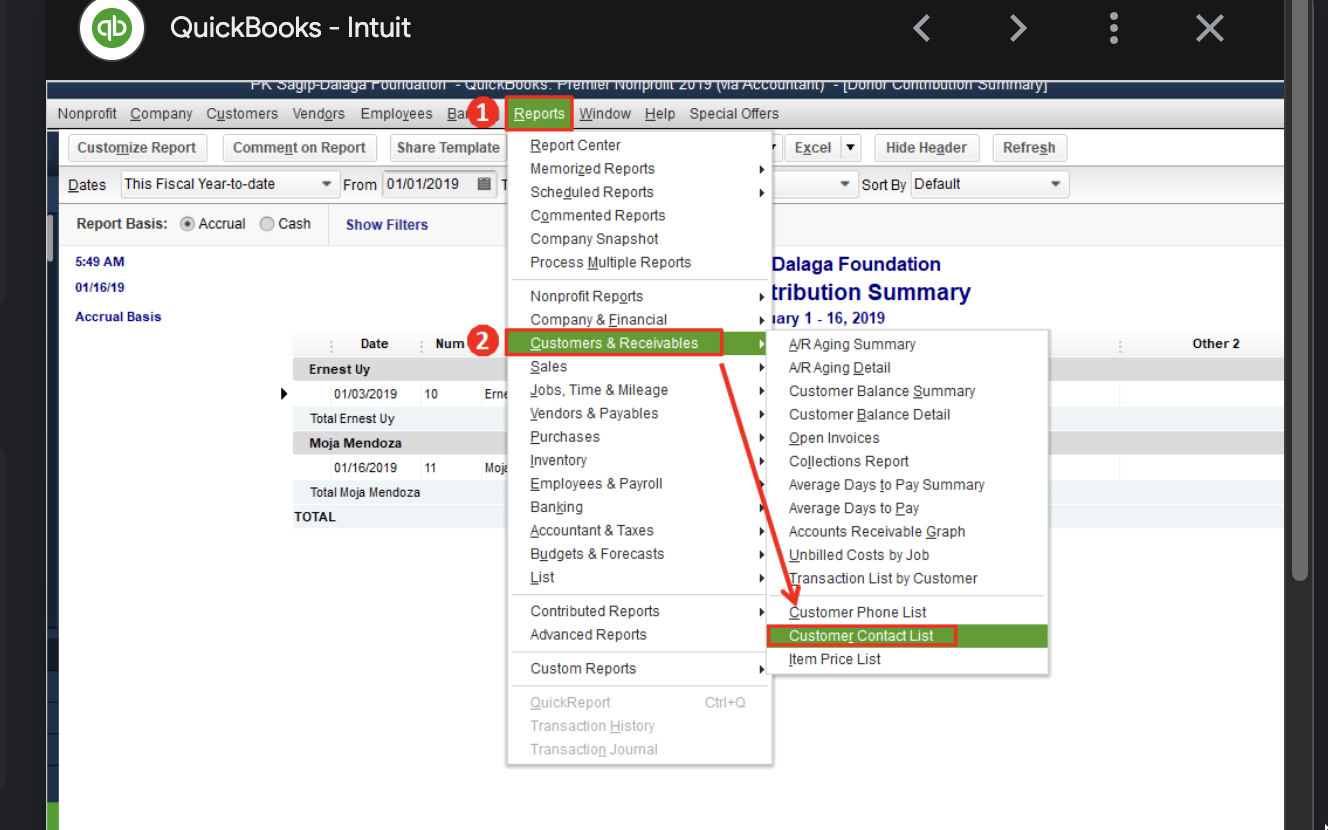The height and width of the screenshot is (830, 1328).
Task: Open the three-dot overflow menu
Action: (1113, 28)
